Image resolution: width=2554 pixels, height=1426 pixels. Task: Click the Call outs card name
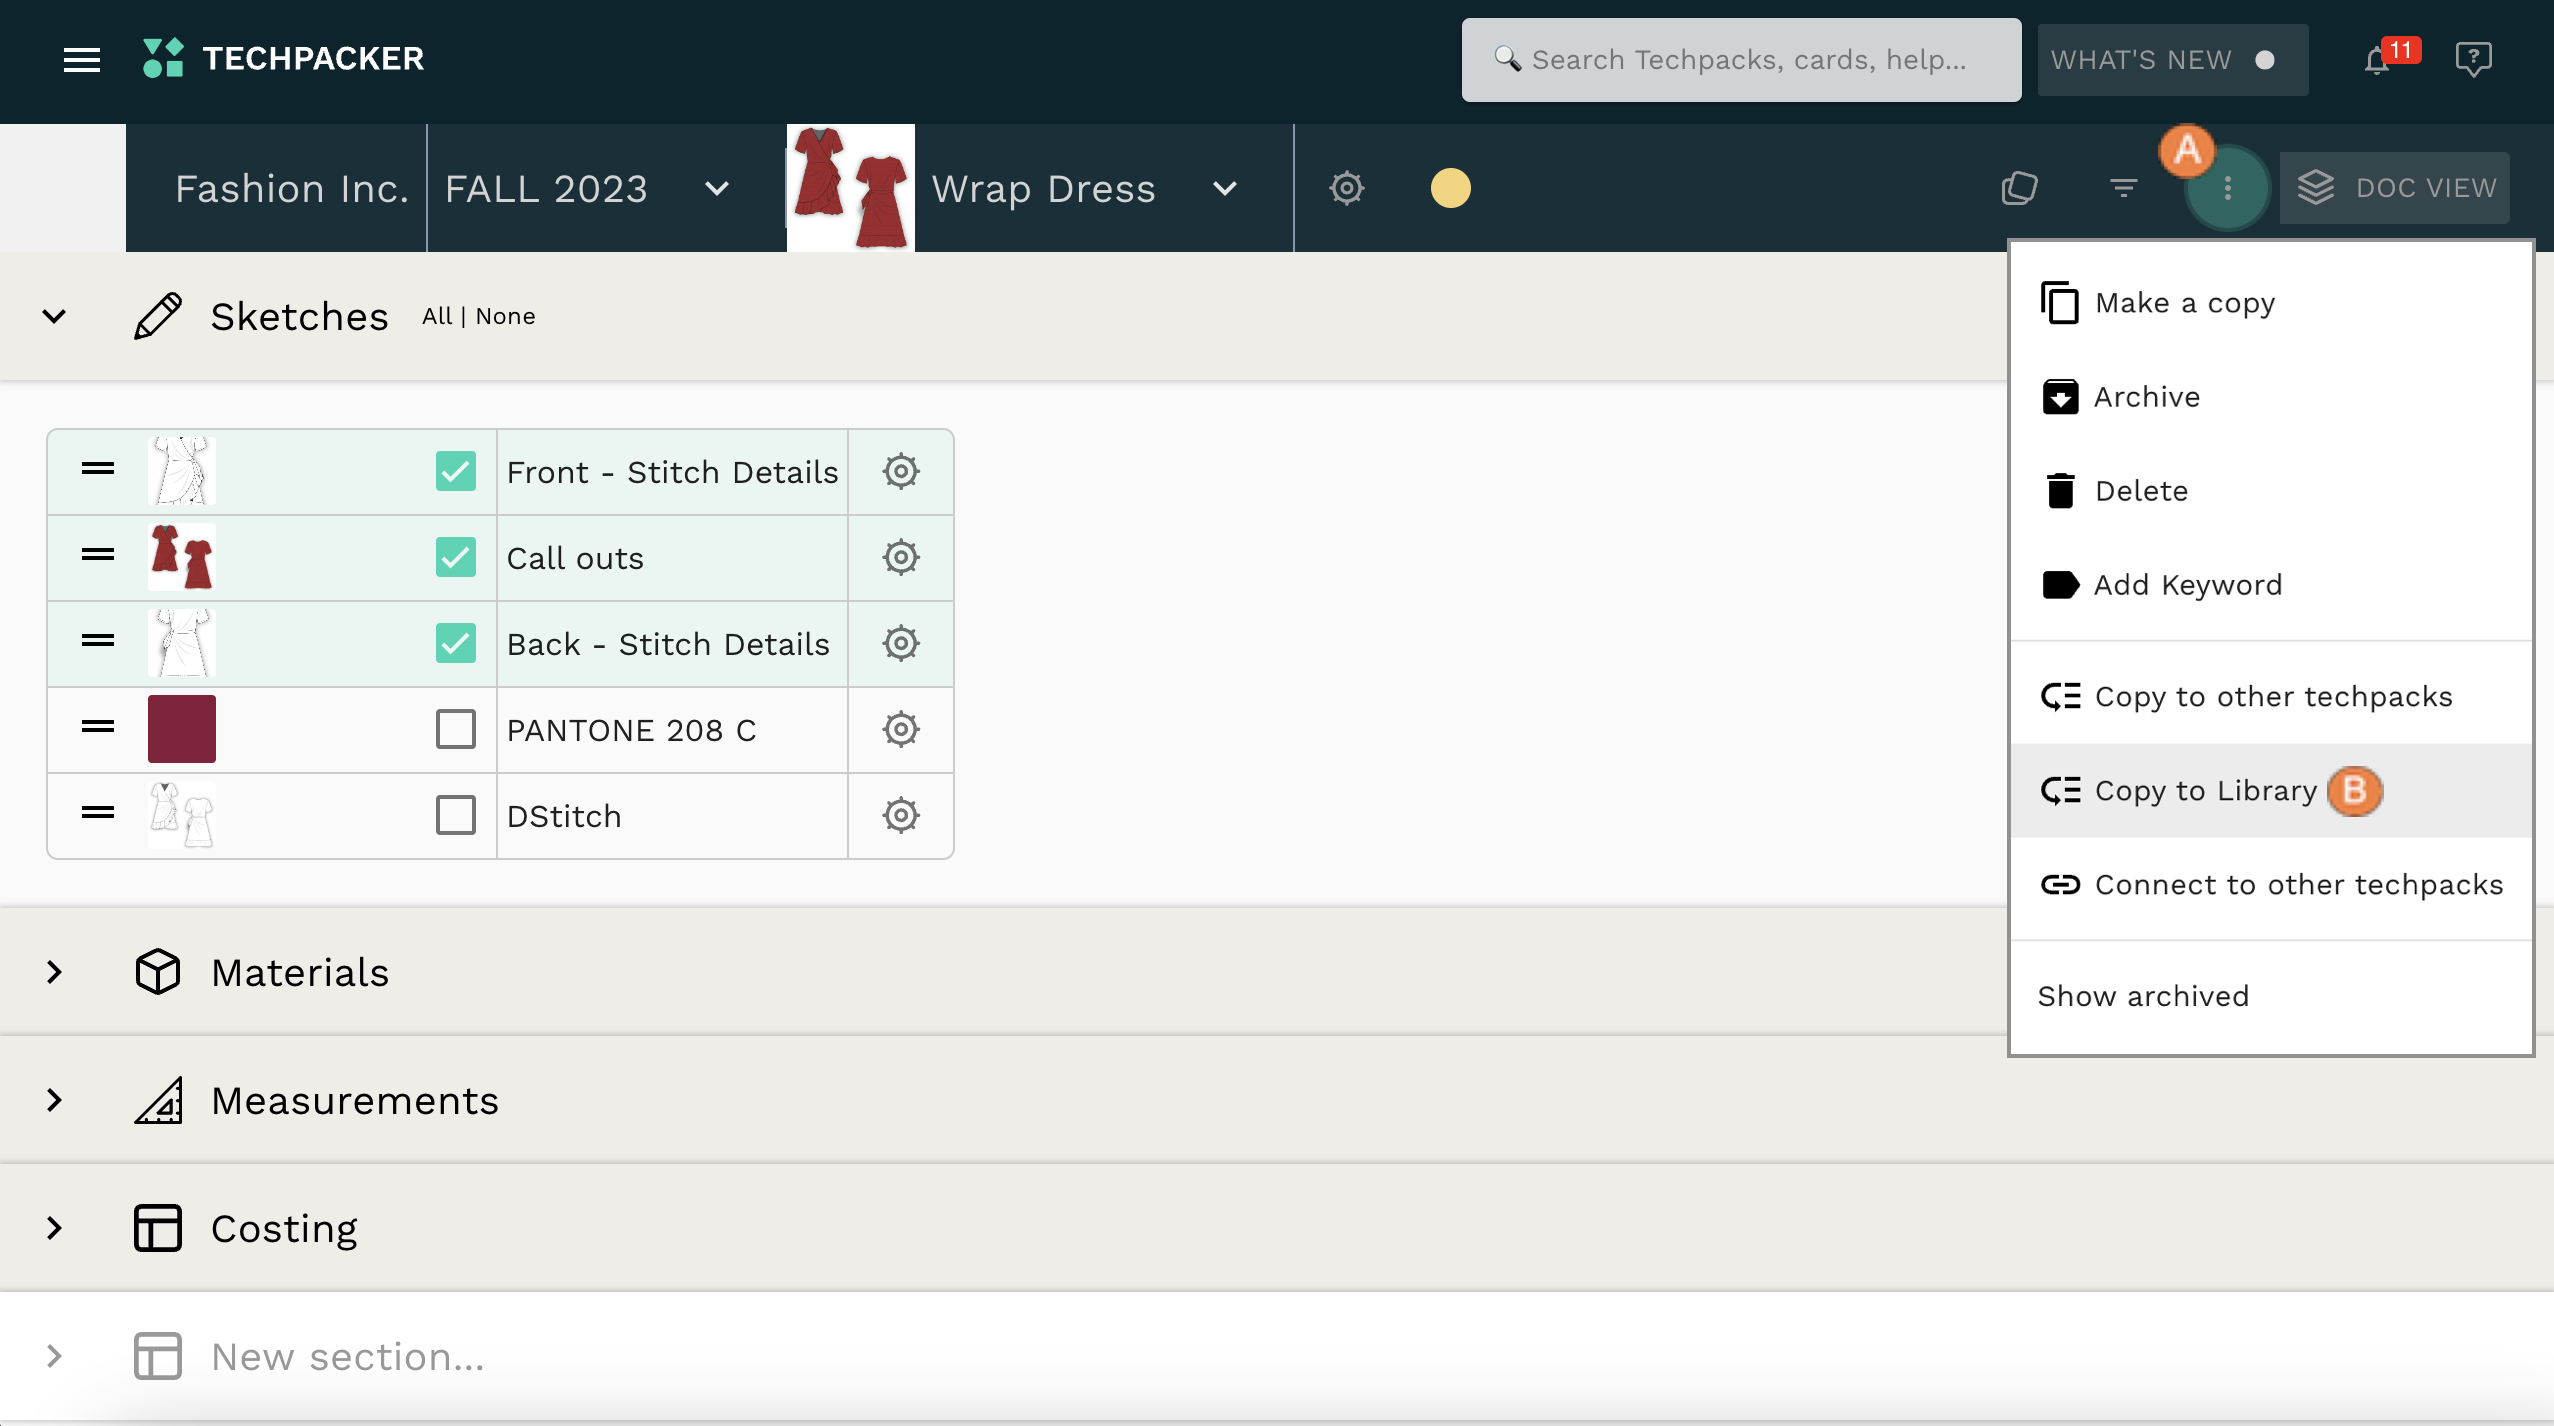575,558
